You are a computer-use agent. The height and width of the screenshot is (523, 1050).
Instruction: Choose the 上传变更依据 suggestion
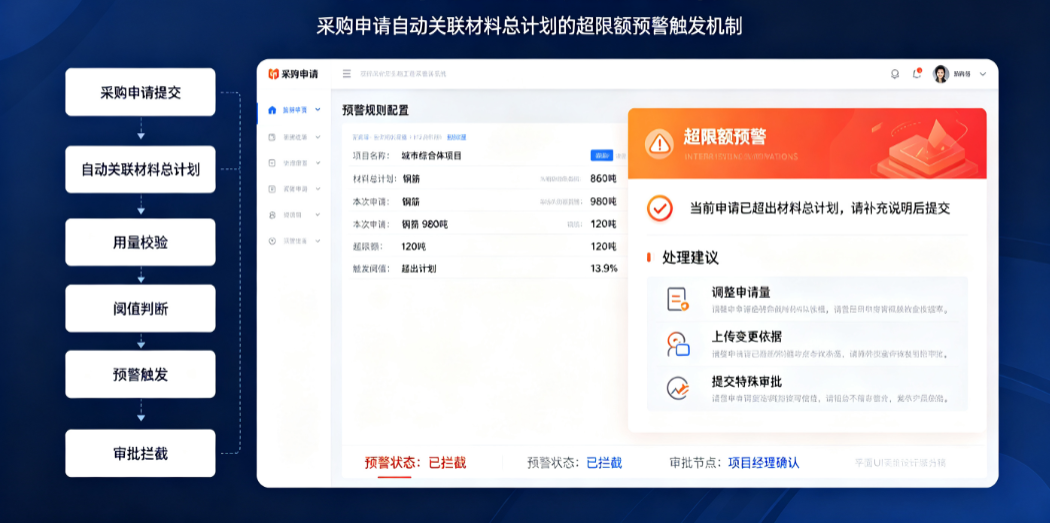[x=807, y=344]
